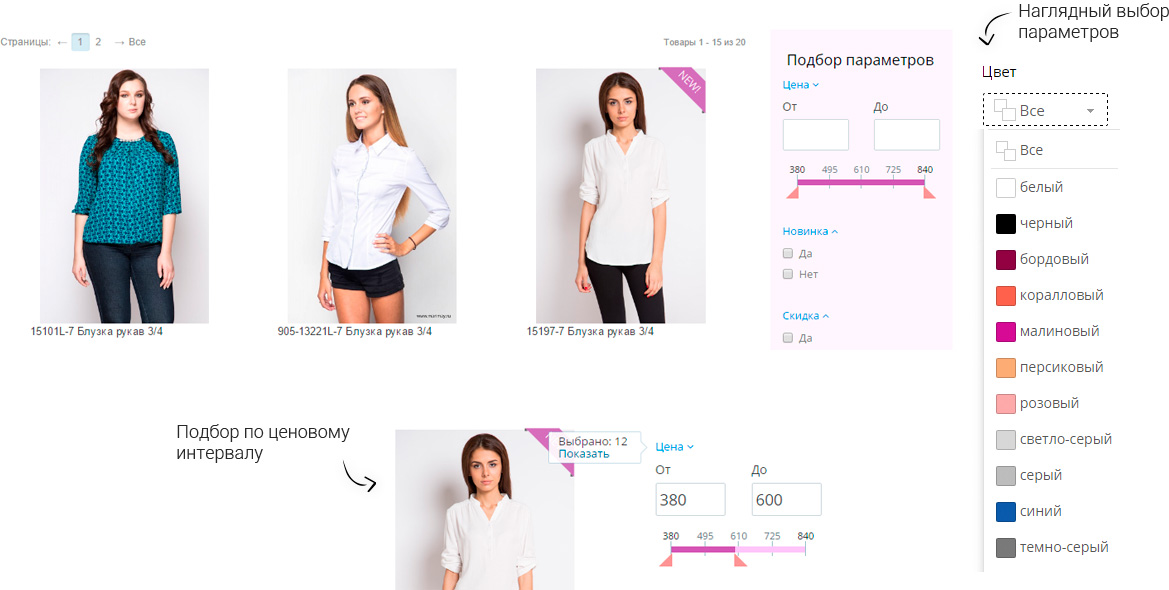Pick the малиновый color option
The height and width of the screenshot is (590, 1169).
click(x=1052, y=331)
